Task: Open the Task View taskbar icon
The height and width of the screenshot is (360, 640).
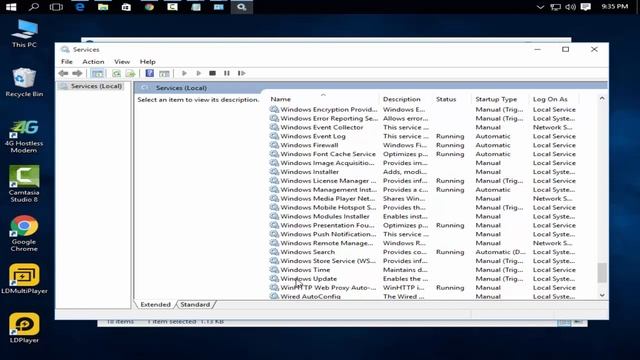Action: [x=56, y=7]
